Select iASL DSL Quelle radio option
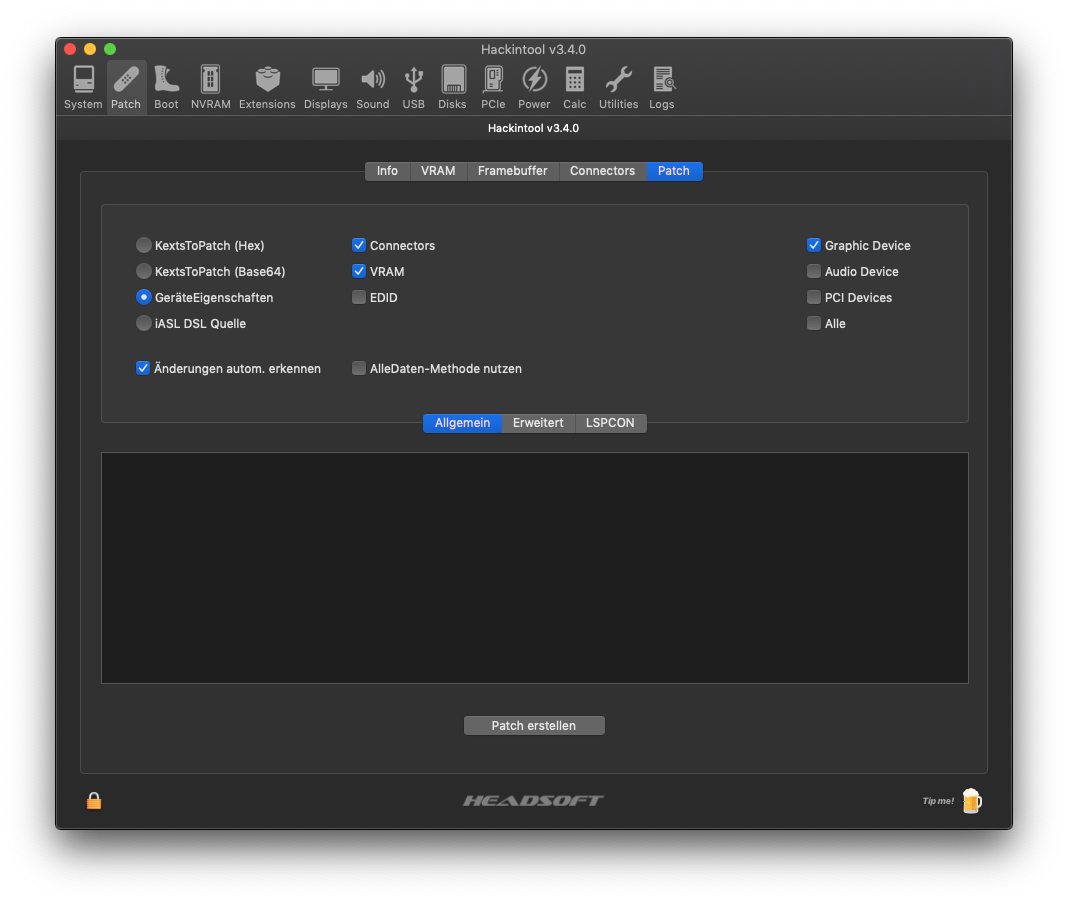 [x=144, y=323]
